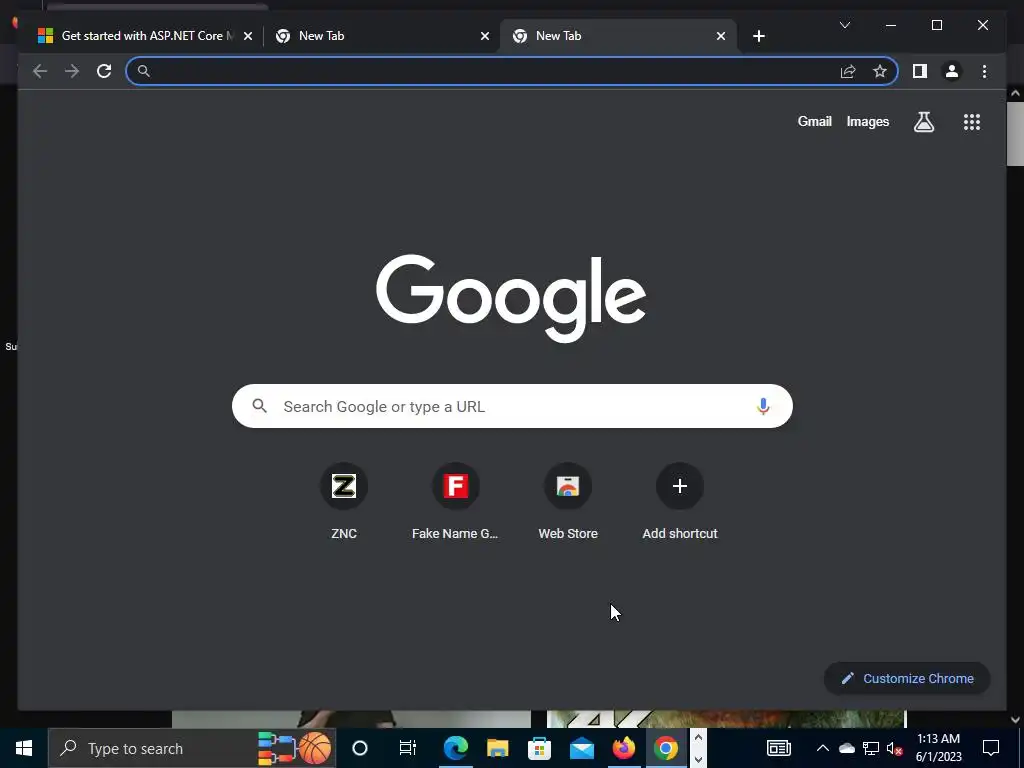1024x768 pixels.
Task: Open Search Labs flask icon
Action: point(923,121)
